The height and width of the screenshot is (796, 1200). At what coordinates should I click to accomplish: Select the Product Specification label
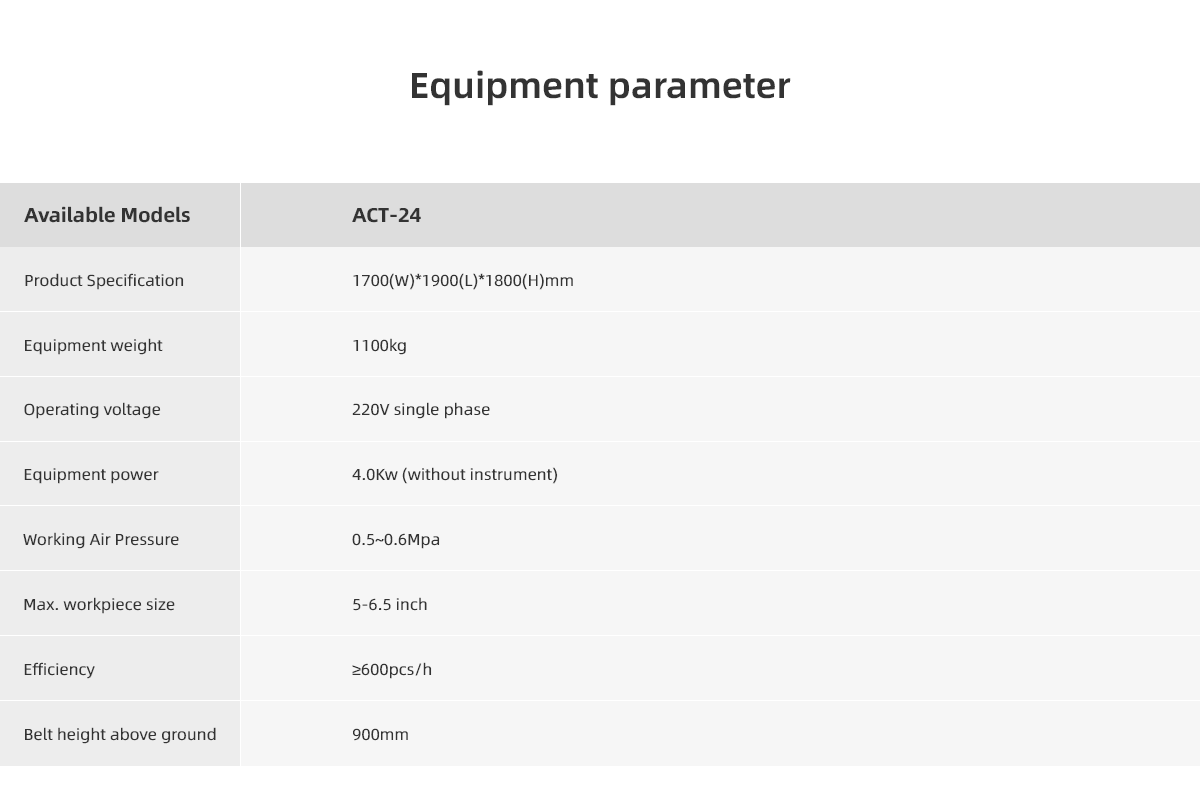click(104, 280)
